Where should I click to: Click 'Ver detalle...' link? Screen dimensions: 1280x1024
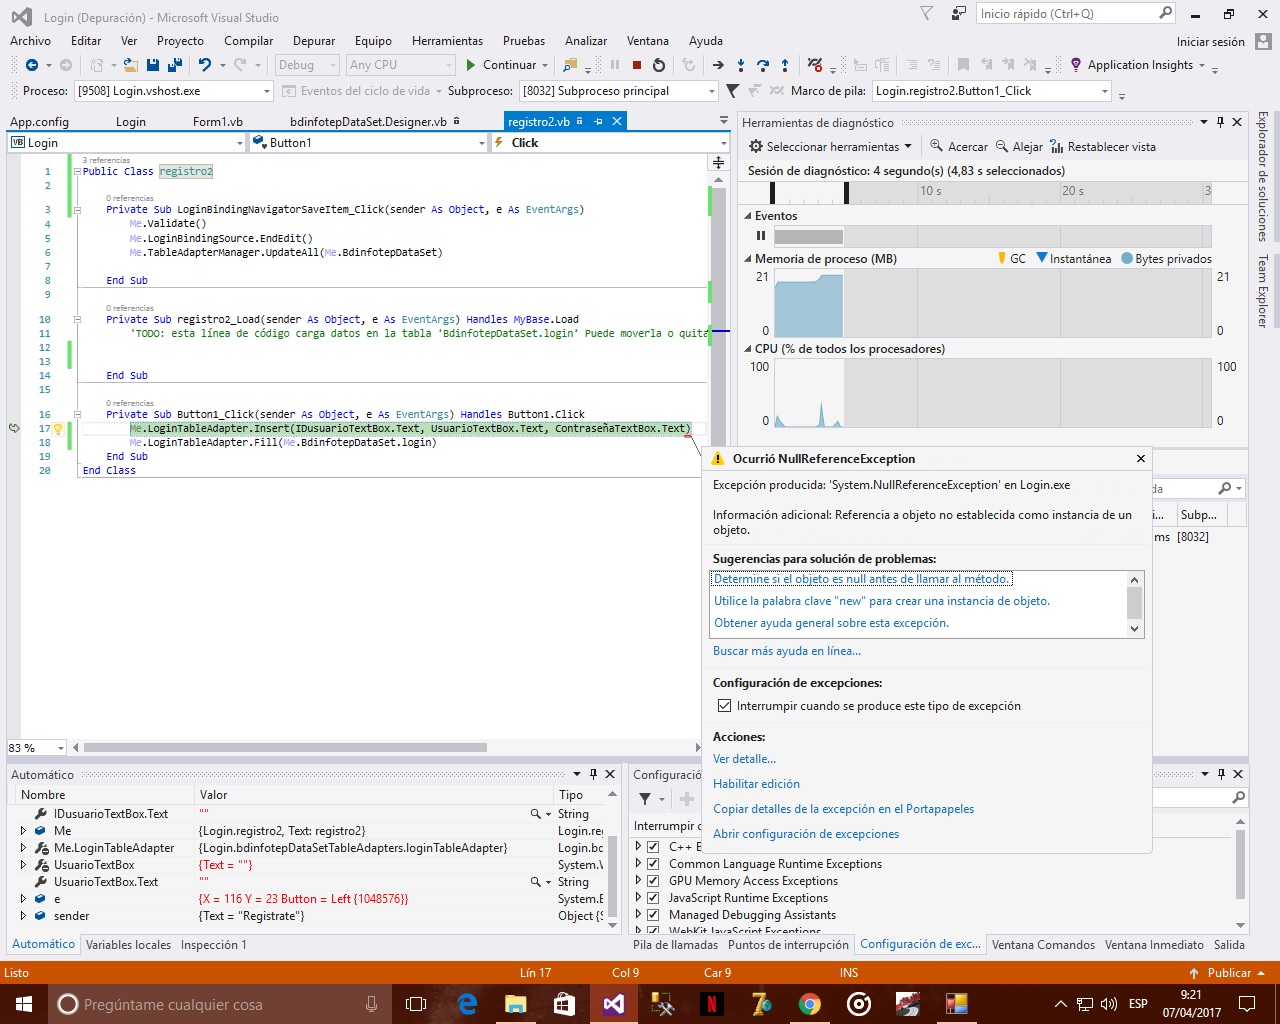click(744, 759)
